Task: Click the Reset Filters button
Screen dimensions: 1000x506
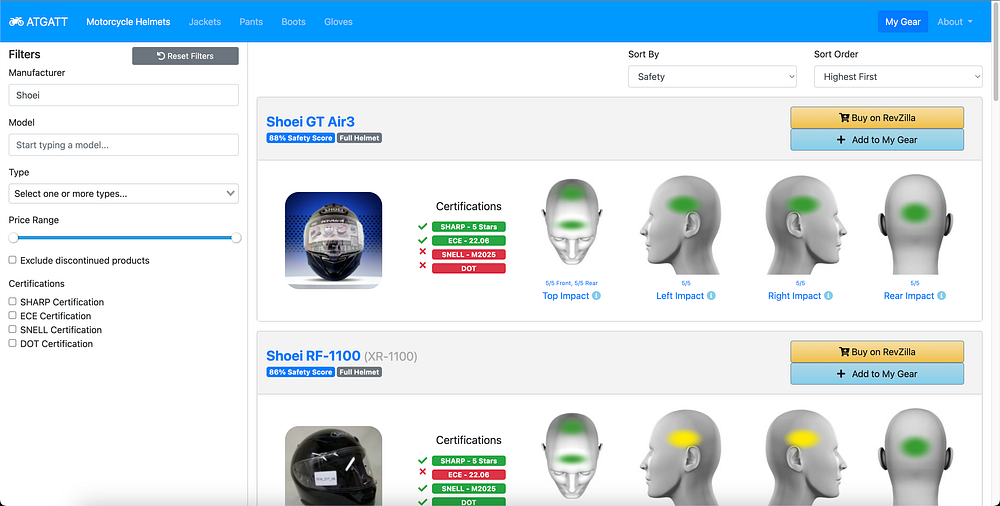Action: [186, 56]
